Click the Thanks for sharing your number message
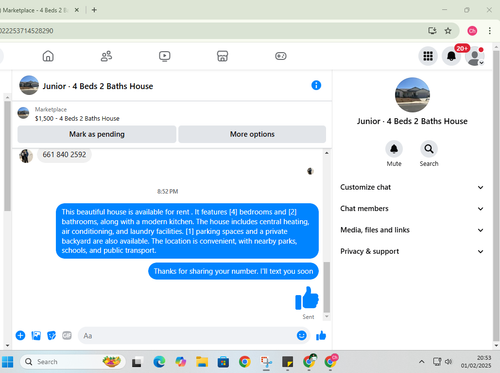This screenshot has width=500, height=373. (x=233, y=271)
